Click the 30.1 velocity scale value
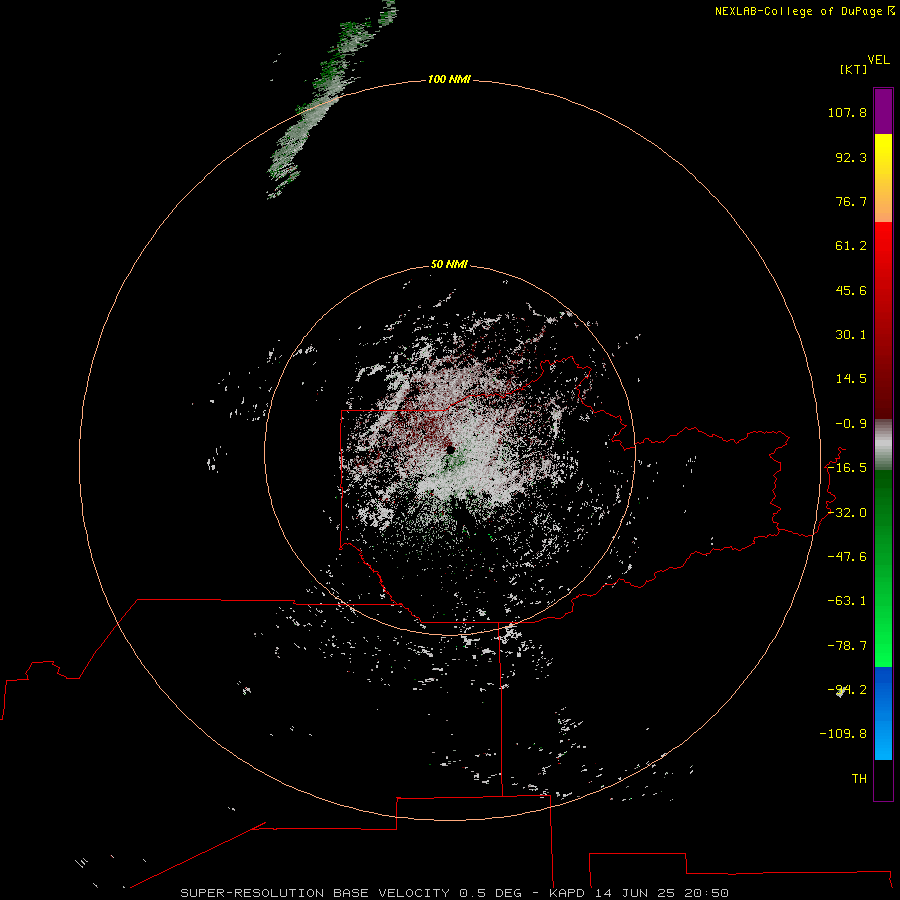Image resolution: width=900 pixels, height=900 pixels. (851, 335)
